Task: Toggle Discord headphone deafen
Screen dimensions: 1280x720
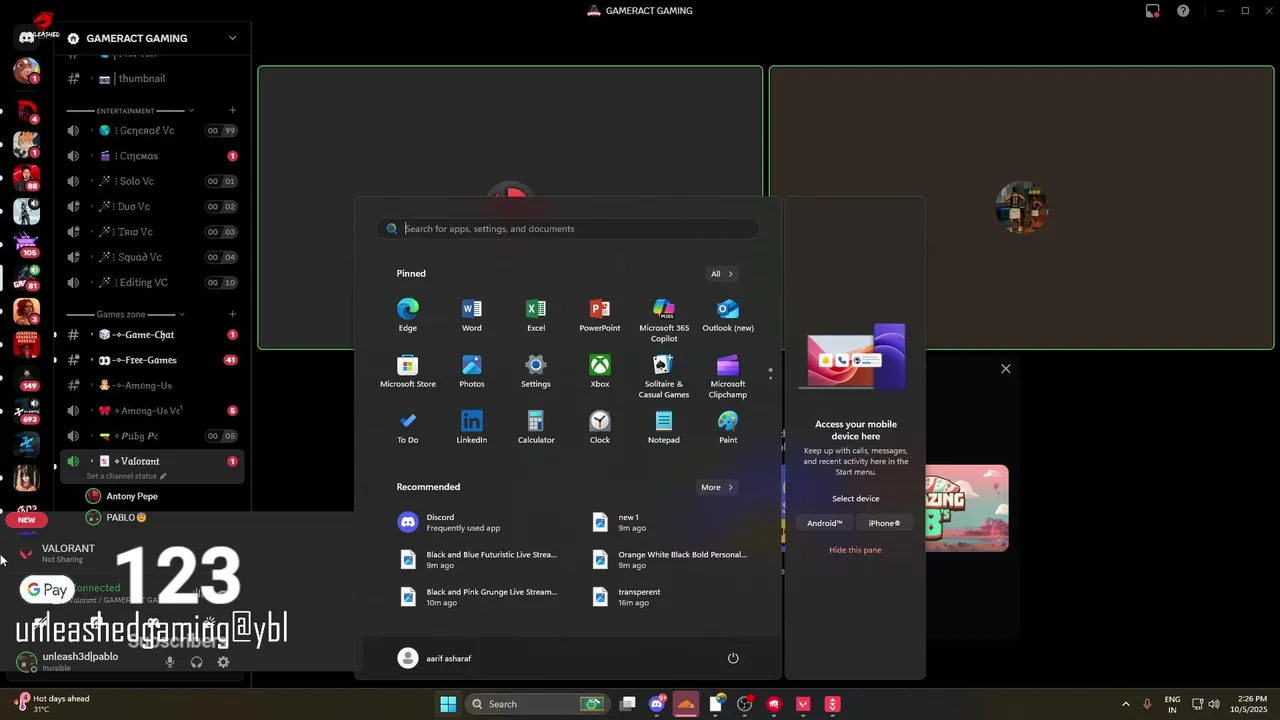Action: [x=197, y=662]
